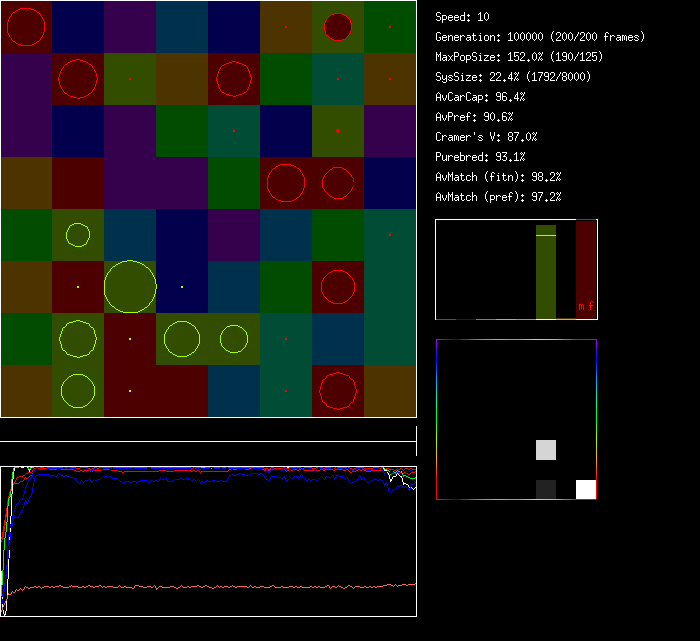Click the Cramer's V: 87.0% statistic
This screenshot has width=700, height=641.
coord(486,137)
